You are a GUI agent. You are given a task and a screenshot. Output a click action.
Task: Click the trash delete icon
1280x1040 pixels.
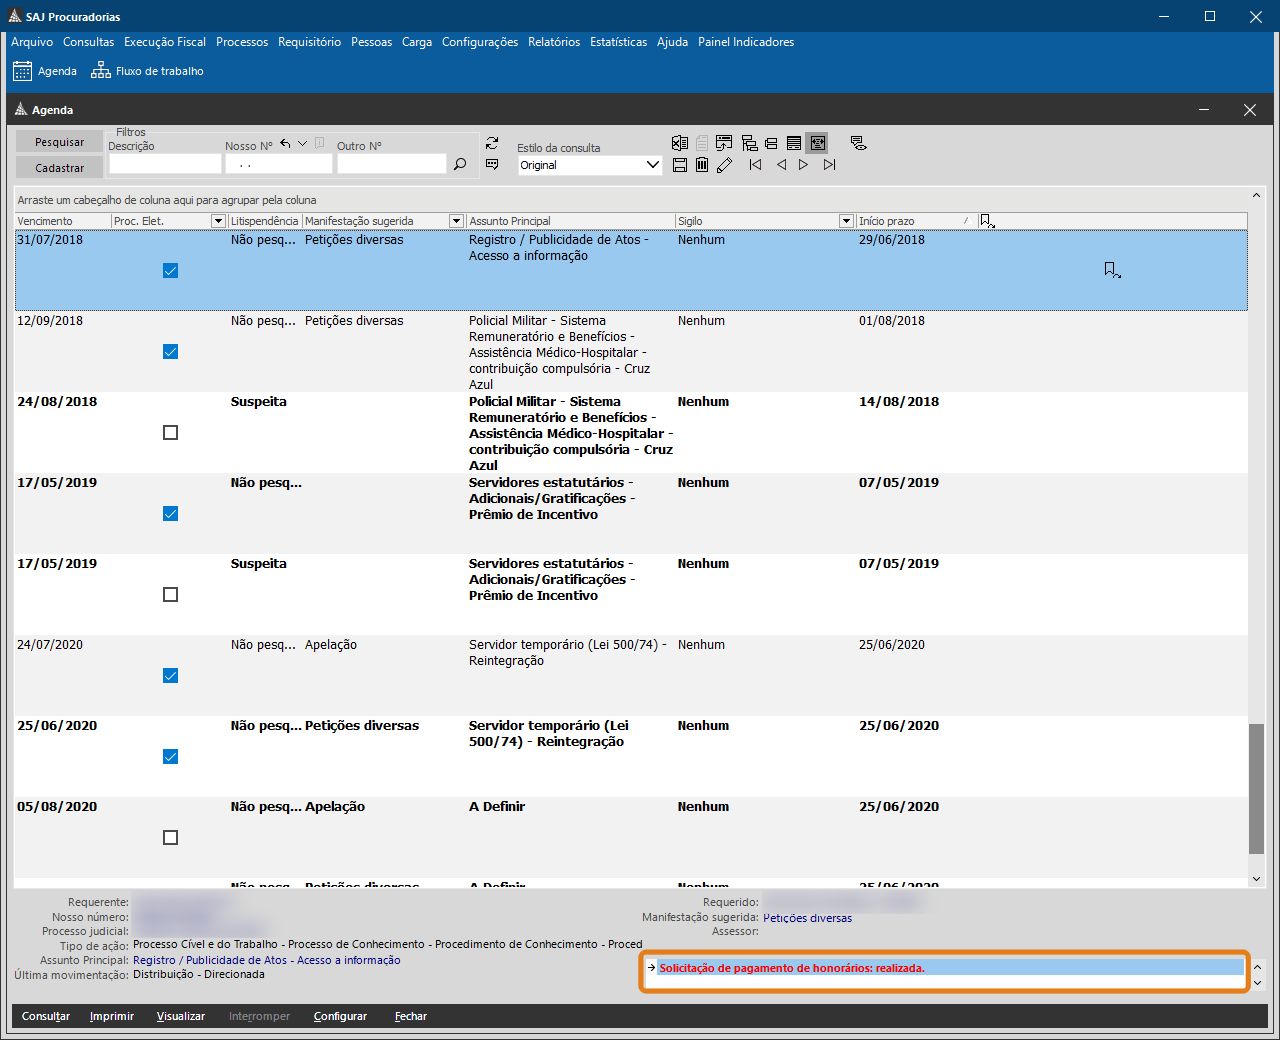(702, 165)
